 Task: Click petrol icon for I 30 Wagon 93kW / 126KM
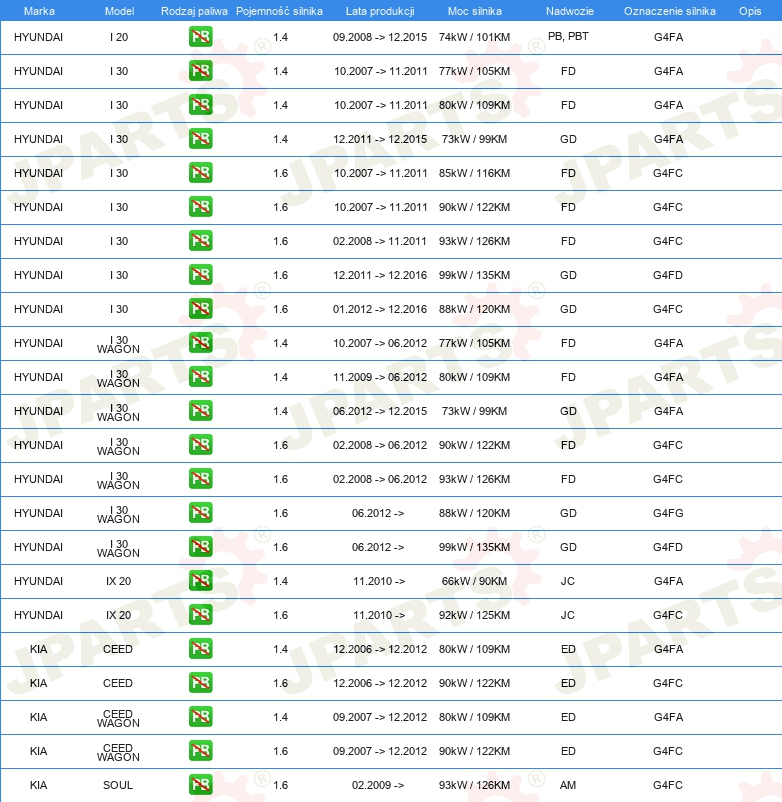click(200, 479)
